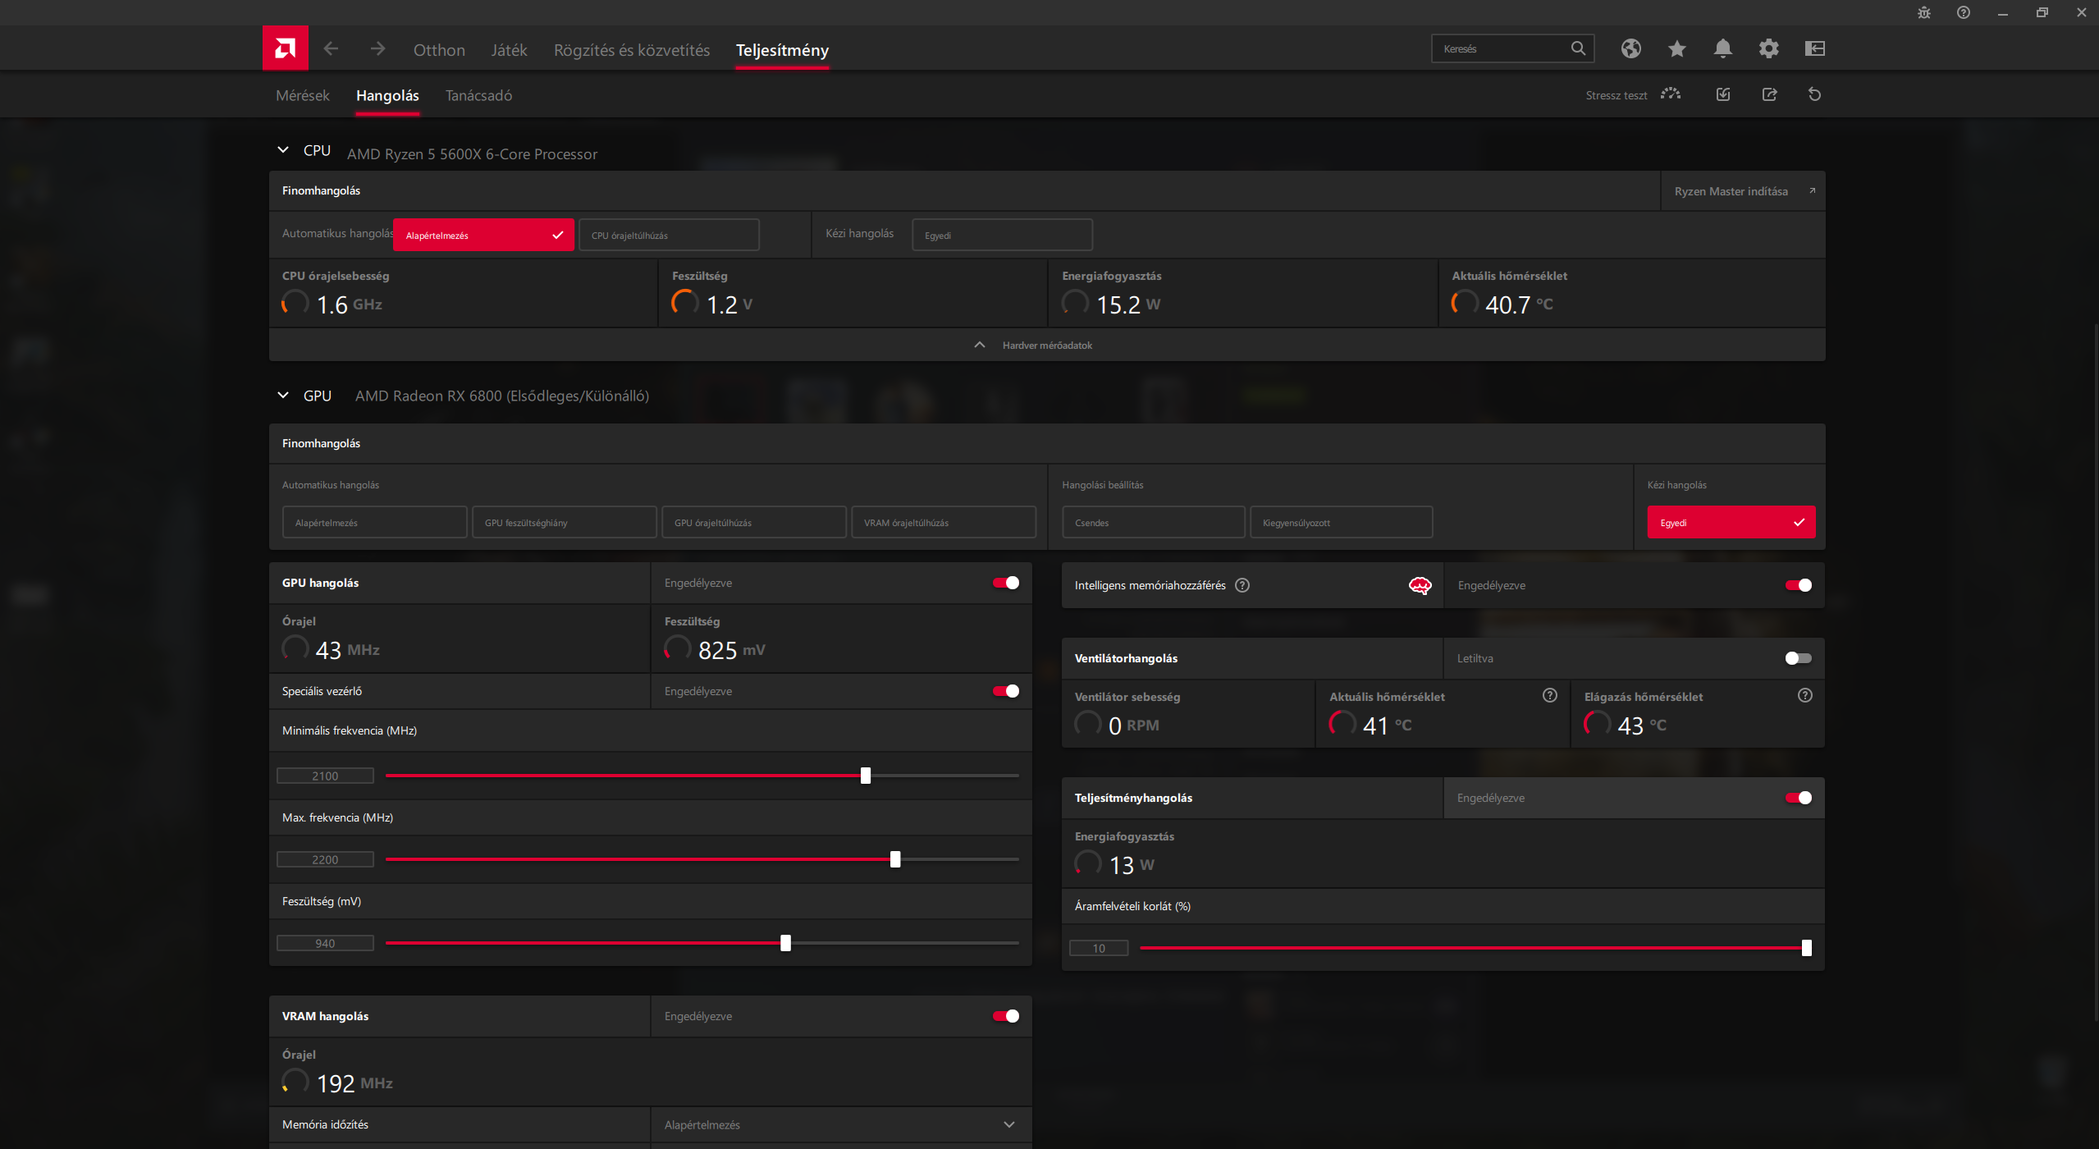Collapse the GPU section chevron
This screenshot has height=1149, width=2099.
click(283, 395)
